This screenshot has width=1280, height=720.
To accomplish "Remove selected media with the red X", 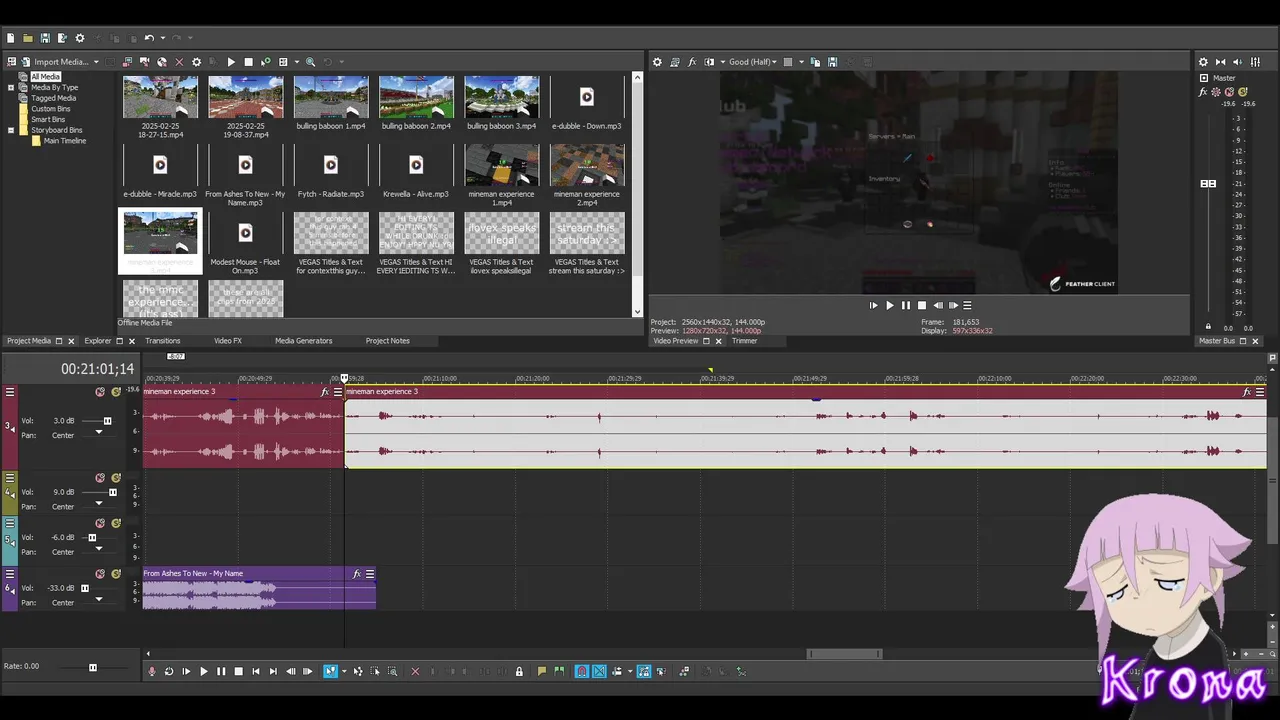I will coord(179,62).
